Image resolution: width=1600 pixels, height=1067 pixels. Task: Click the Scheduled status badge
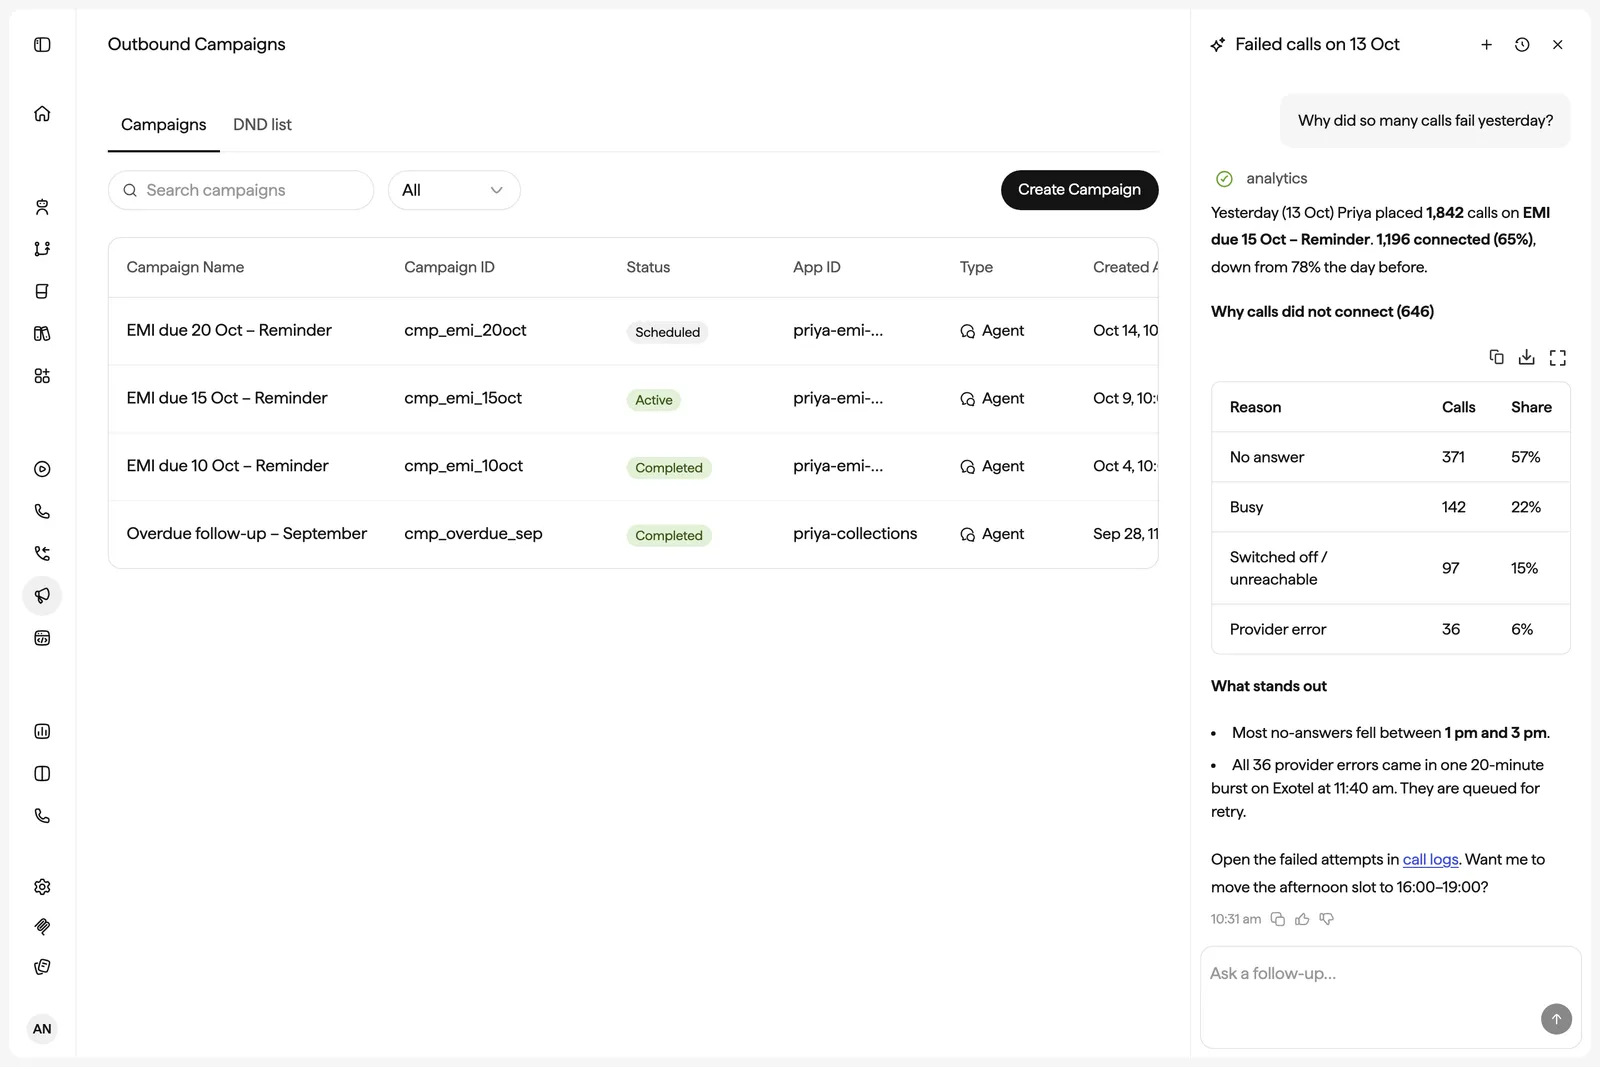tap(667, 332)
